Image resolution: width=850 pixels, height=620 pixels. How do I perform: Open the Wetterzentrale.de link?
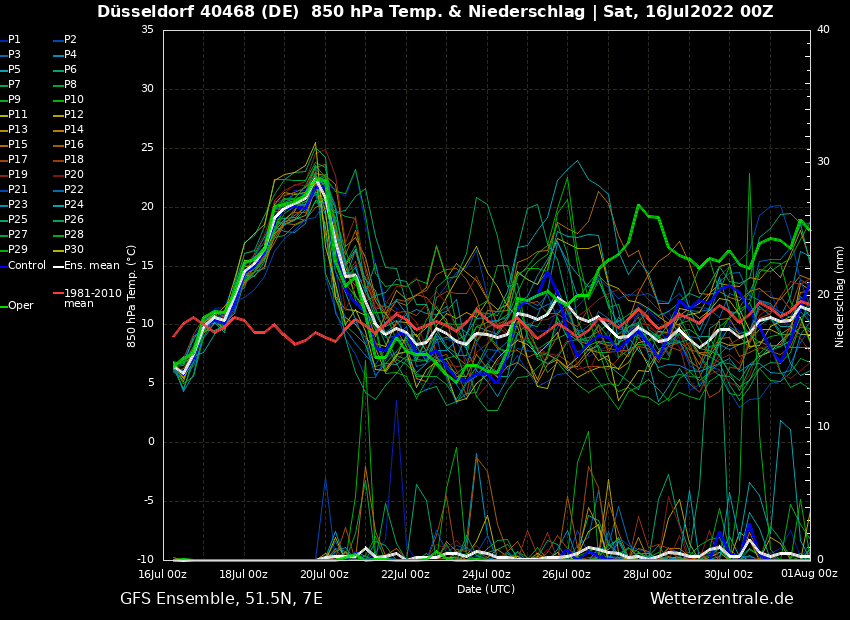click(x=721, y=599)
